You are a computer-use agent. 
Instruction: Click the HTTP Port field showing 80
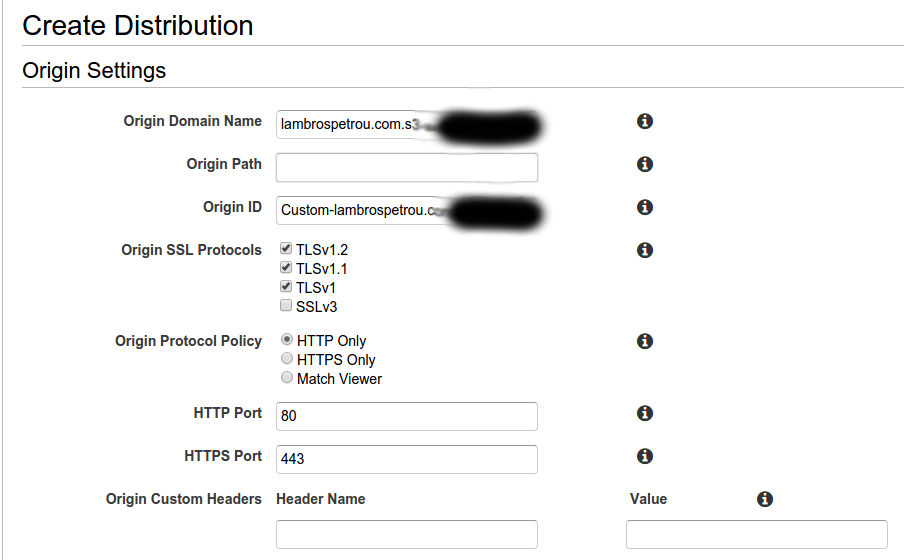click(x=406, y=416)
